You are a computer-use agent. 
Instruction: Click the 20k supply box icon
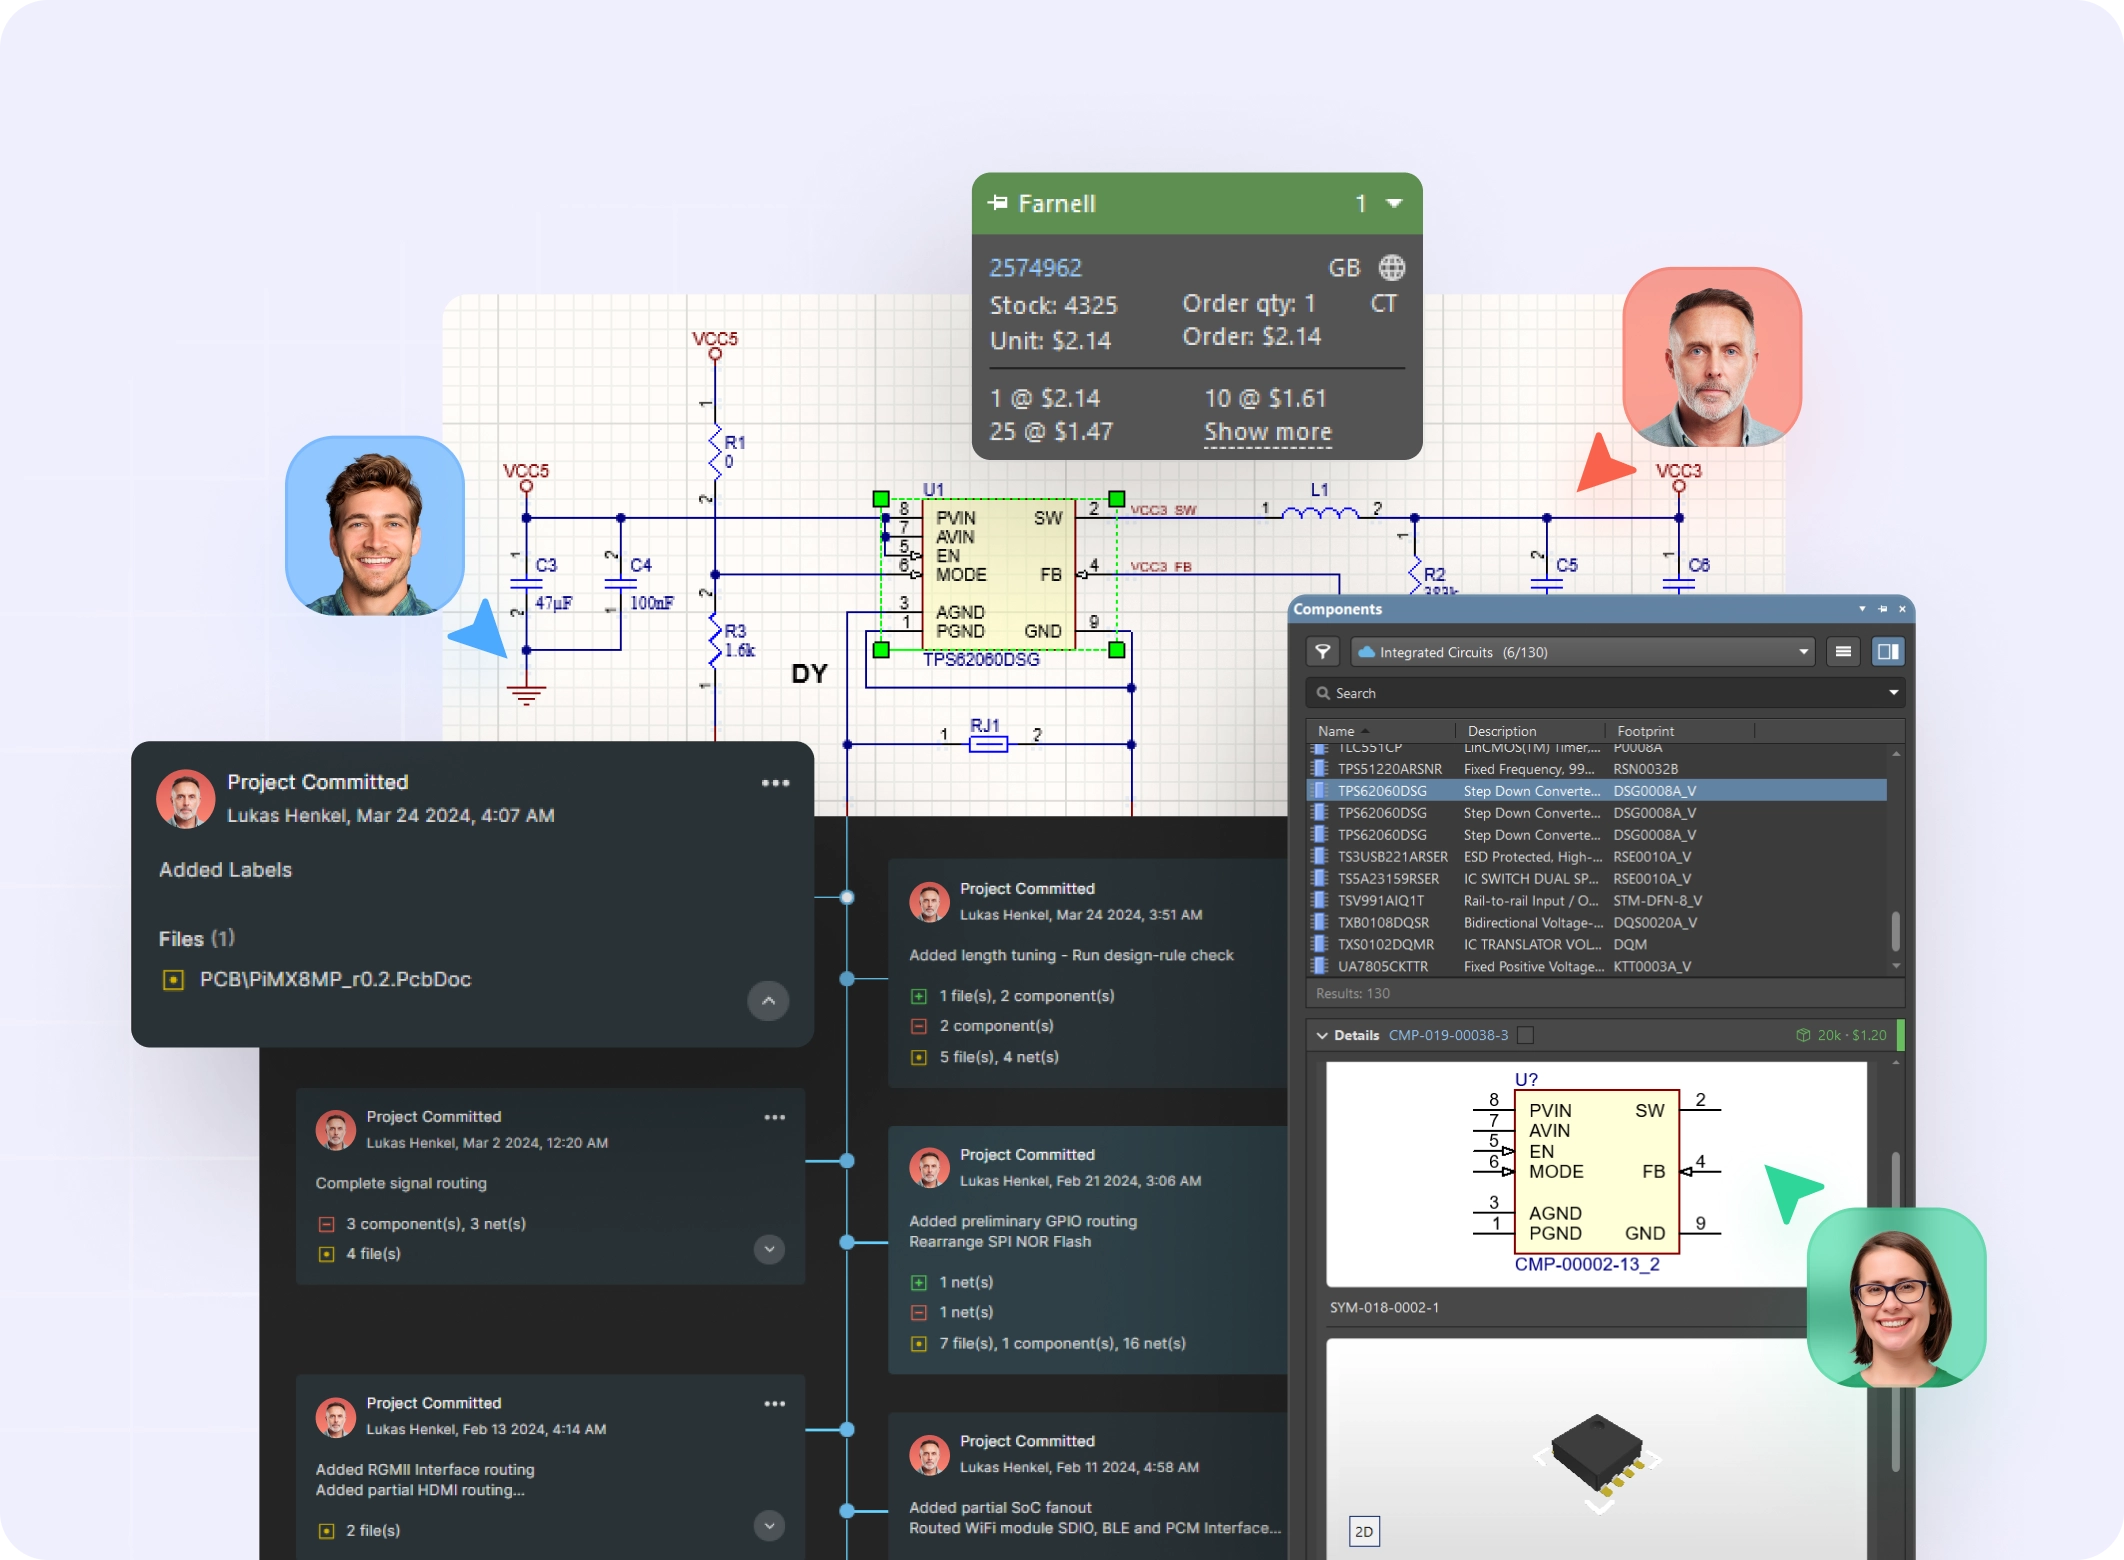click(x=1803, y=1036)
